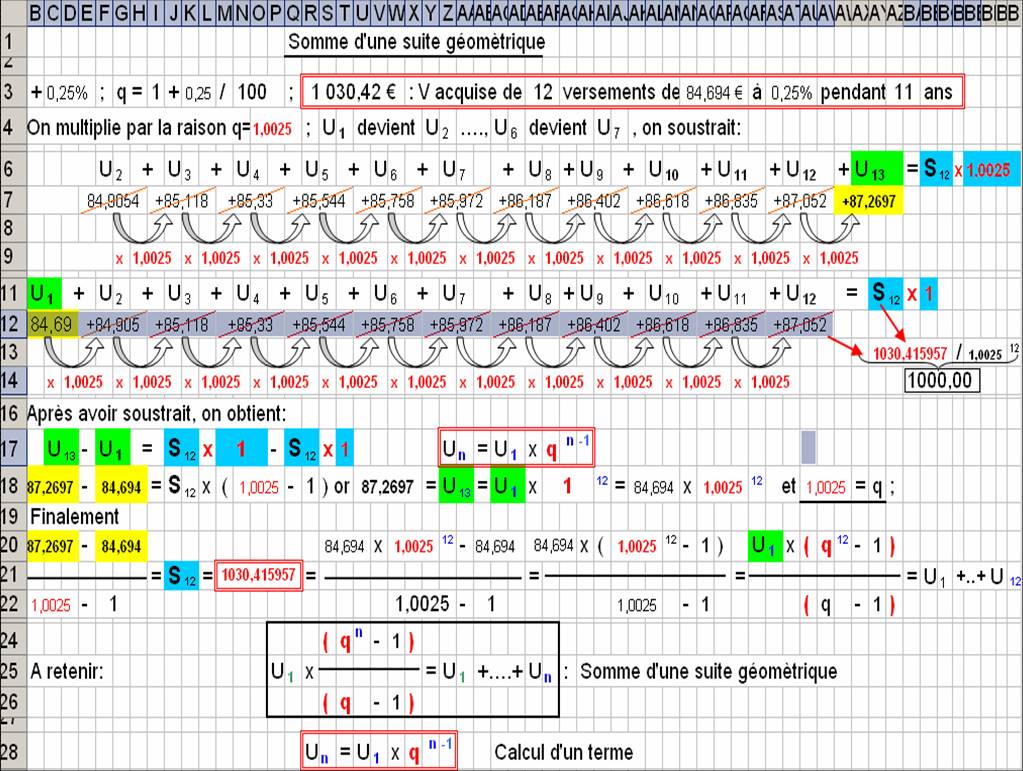This screenshot has height=771, width=1023.
Task: Select the 'Finalement' text in row 19
Action: pos(74,517)
